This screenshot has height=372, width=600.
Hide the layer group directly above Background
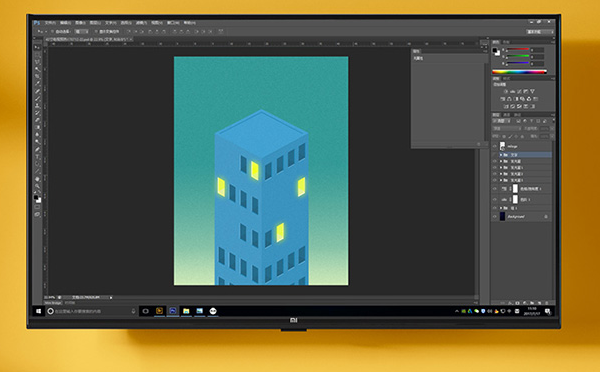[x=495, y=208]
